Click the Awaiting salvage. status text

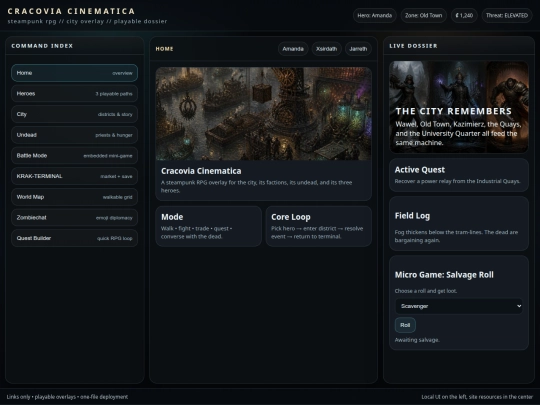pos(417,340)
